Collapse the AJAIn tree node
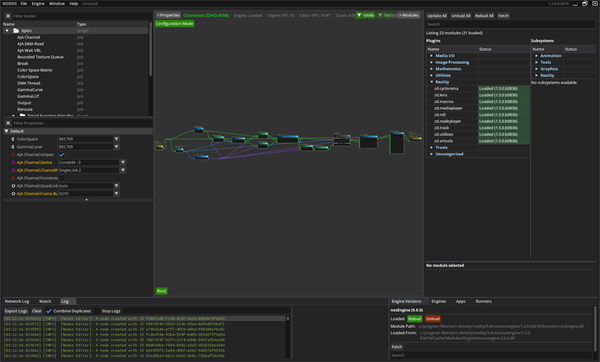 (x=7, y=31)
